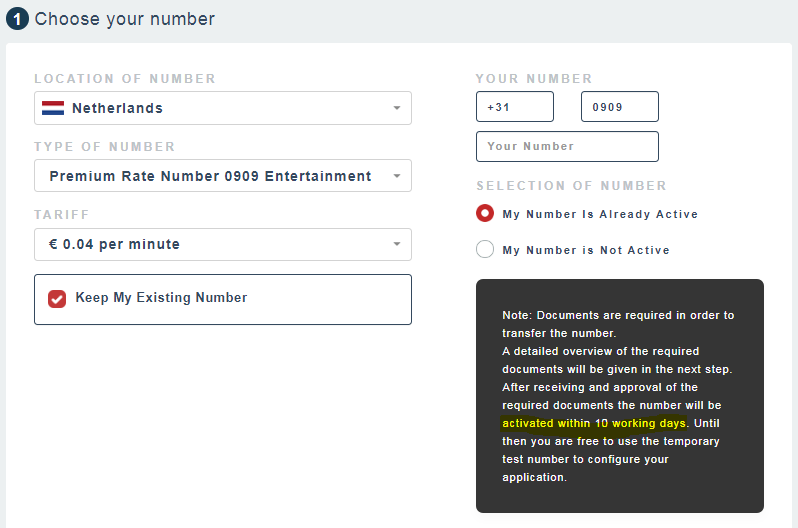Click the Your Number input field
This screenshot has width=798, height=528.
tap(567, 147)
